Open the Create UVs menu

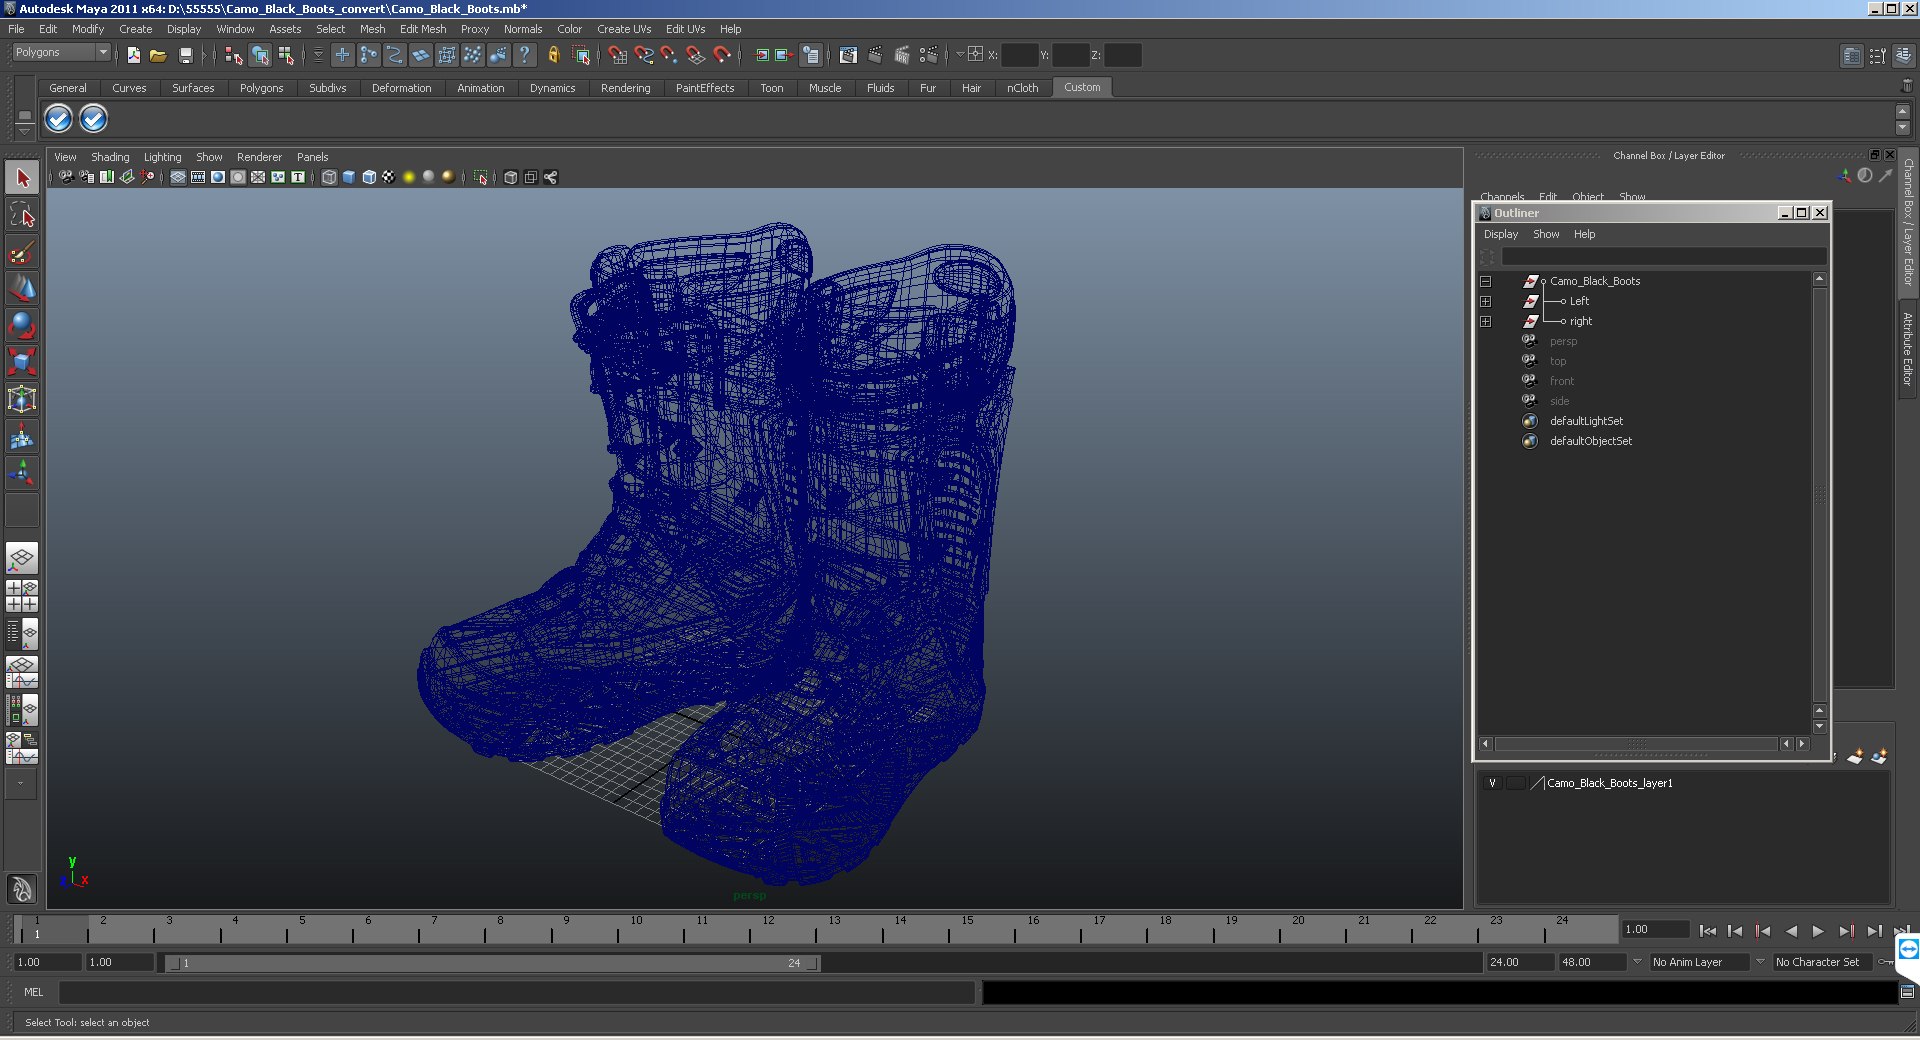coord(624,29)
